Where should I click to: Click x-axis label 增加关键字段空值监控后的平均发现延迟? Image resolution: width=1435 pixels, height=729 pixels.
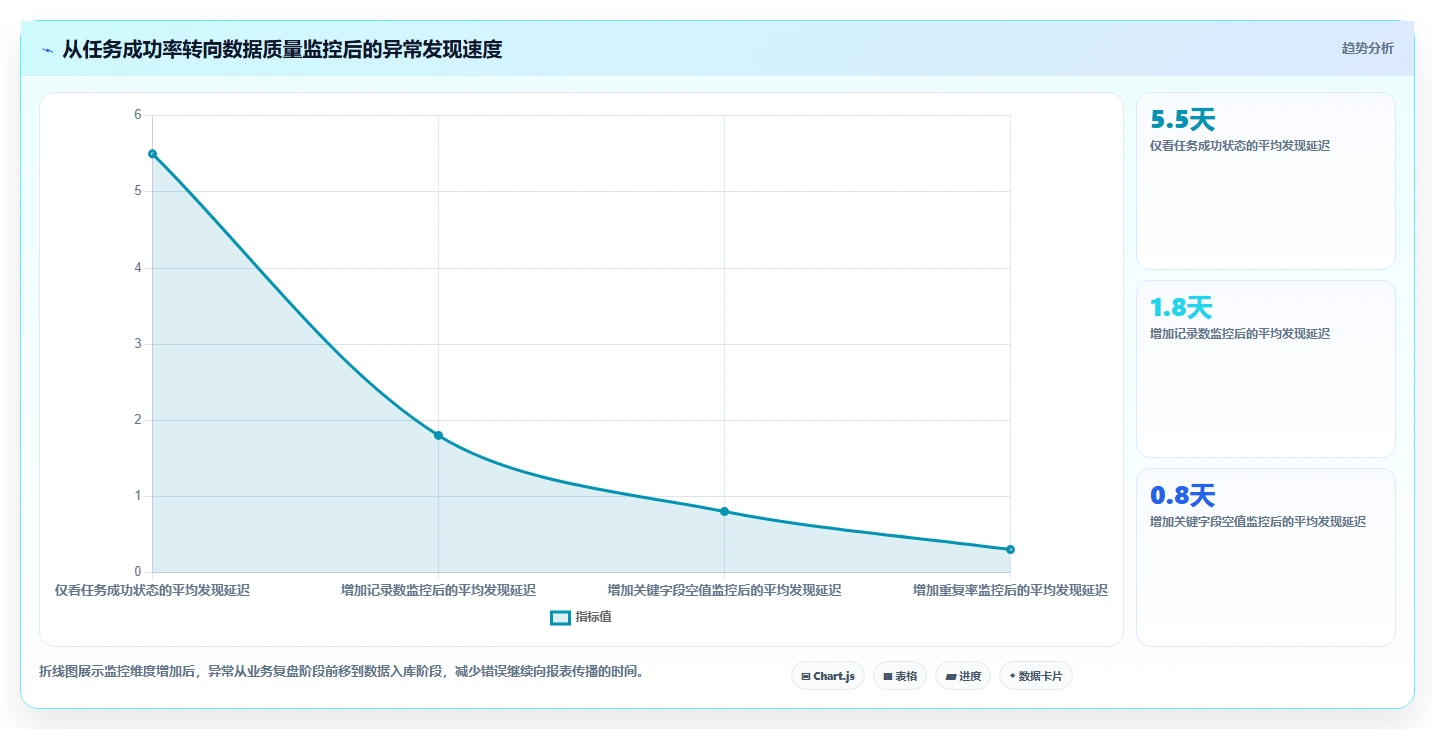pyautogui.click(x=724, y=591)
